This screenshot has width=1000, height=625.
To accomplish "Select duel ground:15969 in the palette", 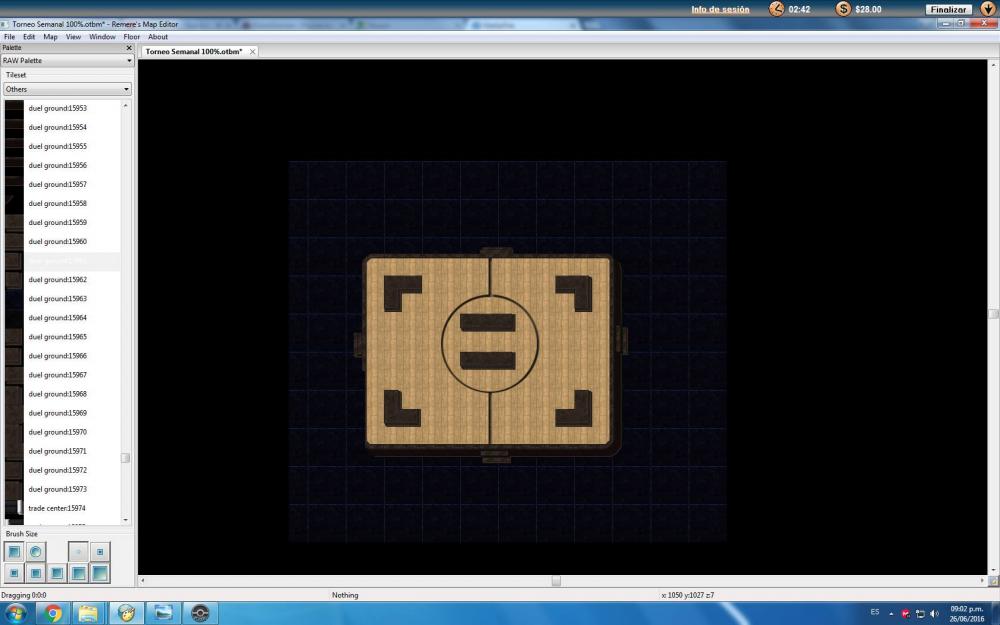I will point(62,413).
